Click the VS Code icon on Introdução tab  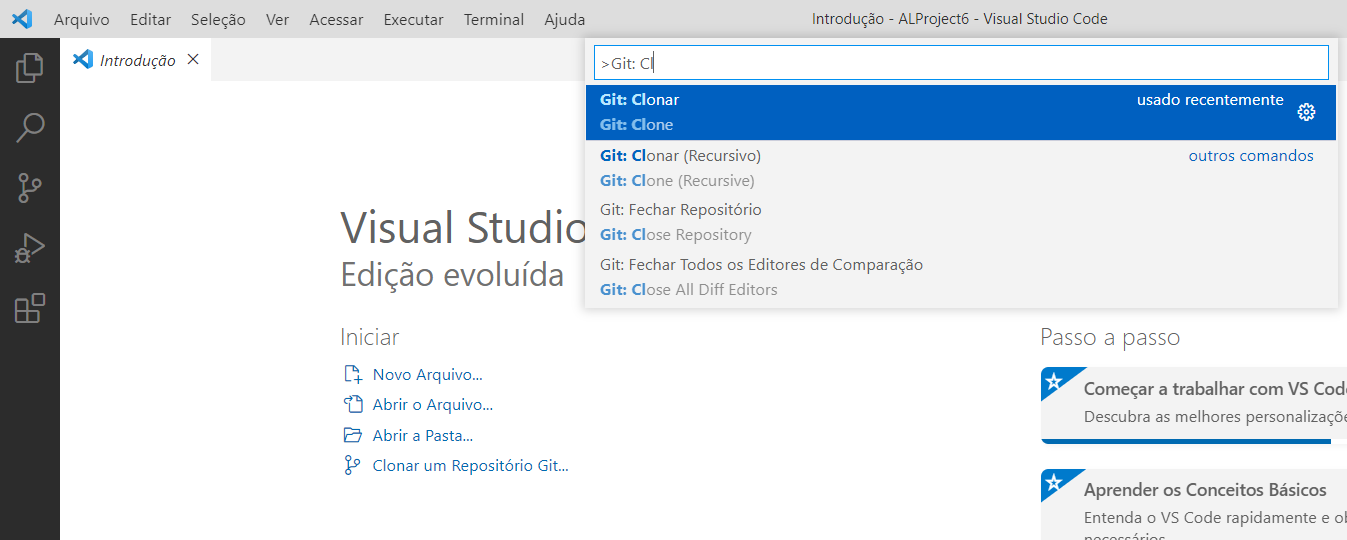point(84,60)
